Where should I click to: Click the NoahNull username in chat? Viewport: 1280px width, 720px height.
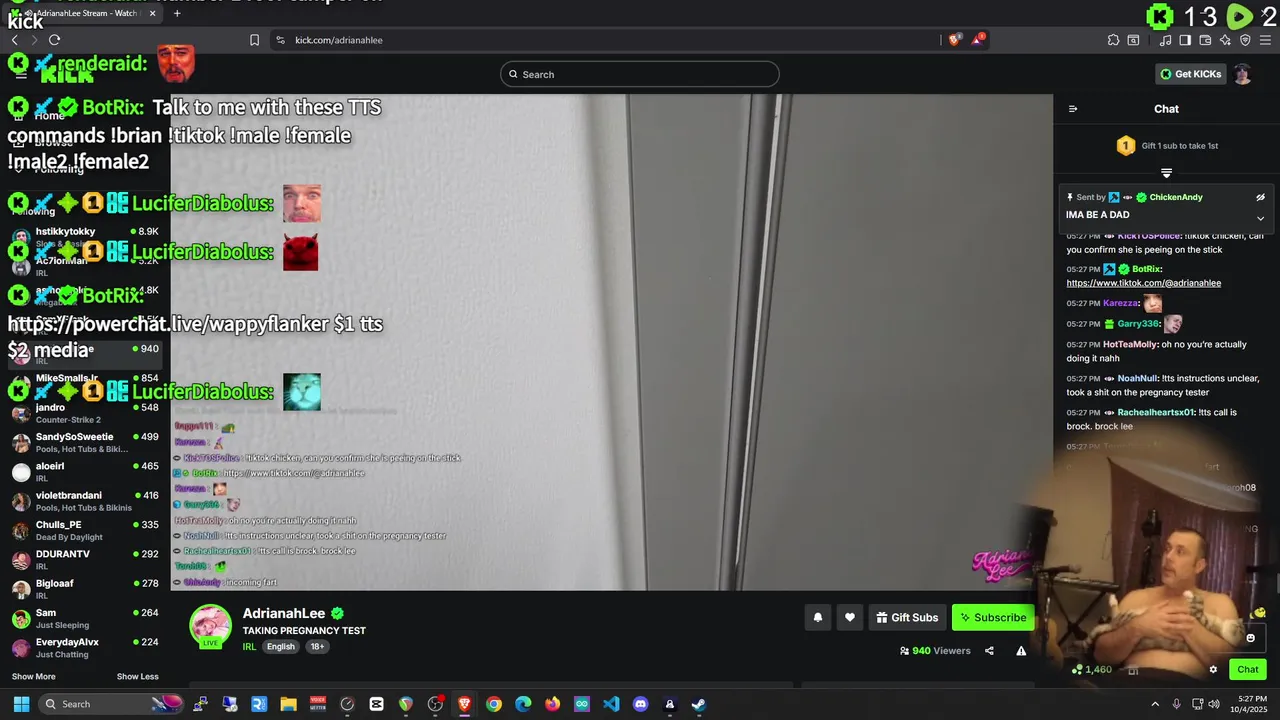[1137, 378]
